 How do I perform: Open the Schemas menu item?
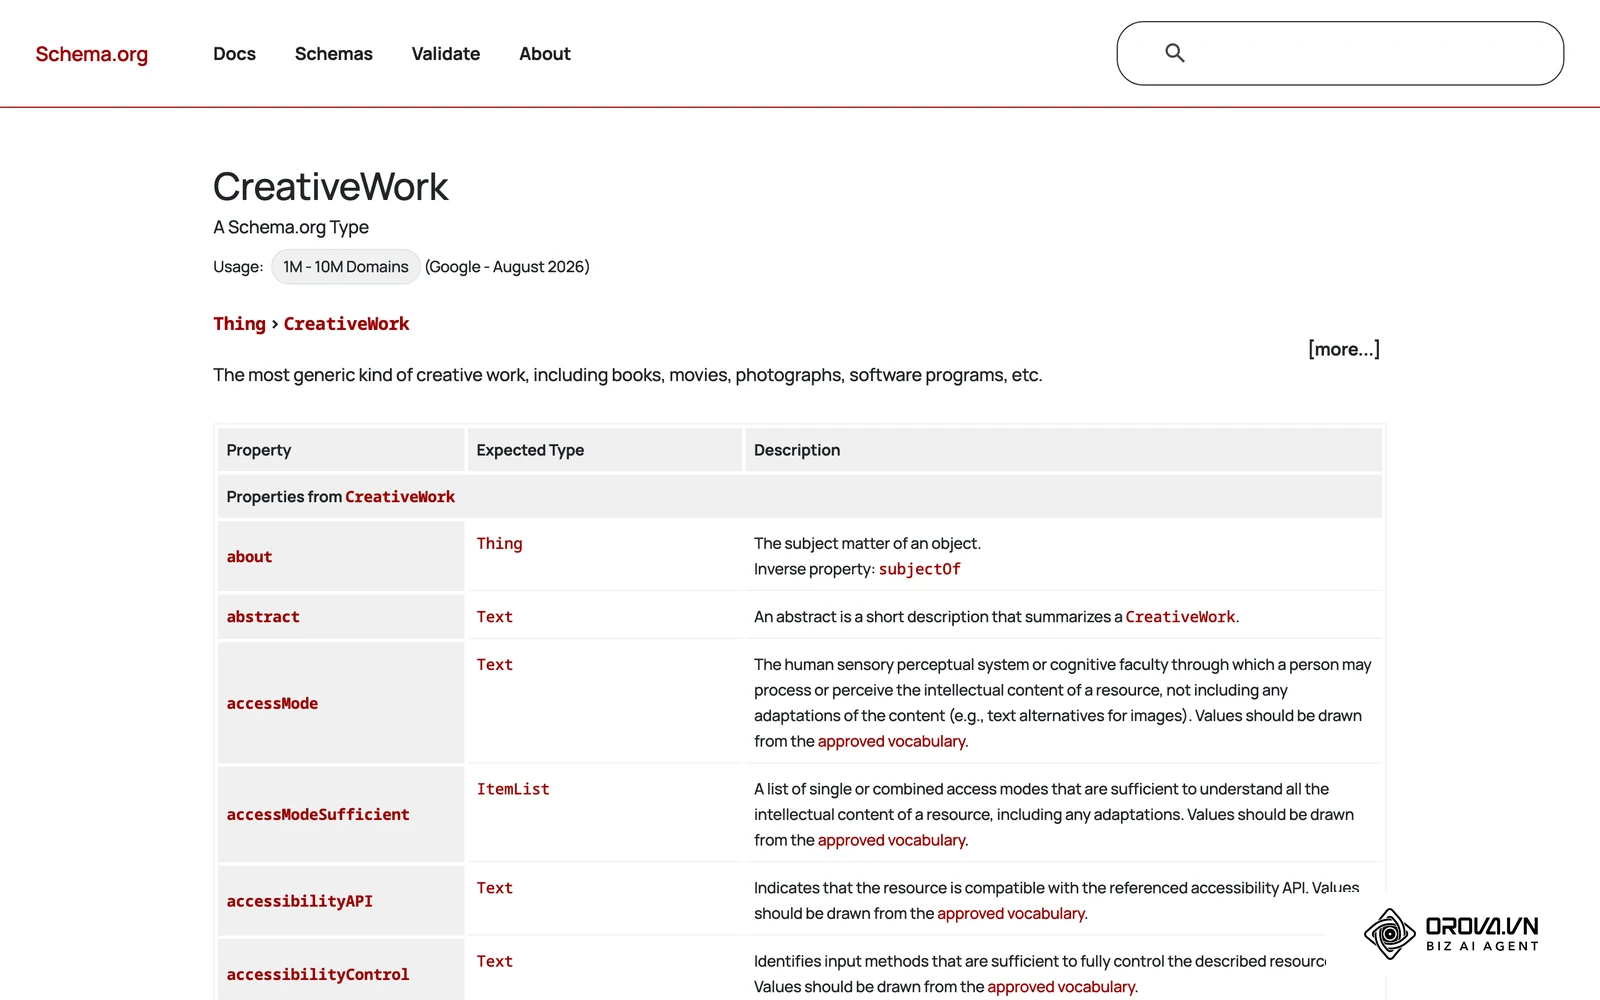334,54
